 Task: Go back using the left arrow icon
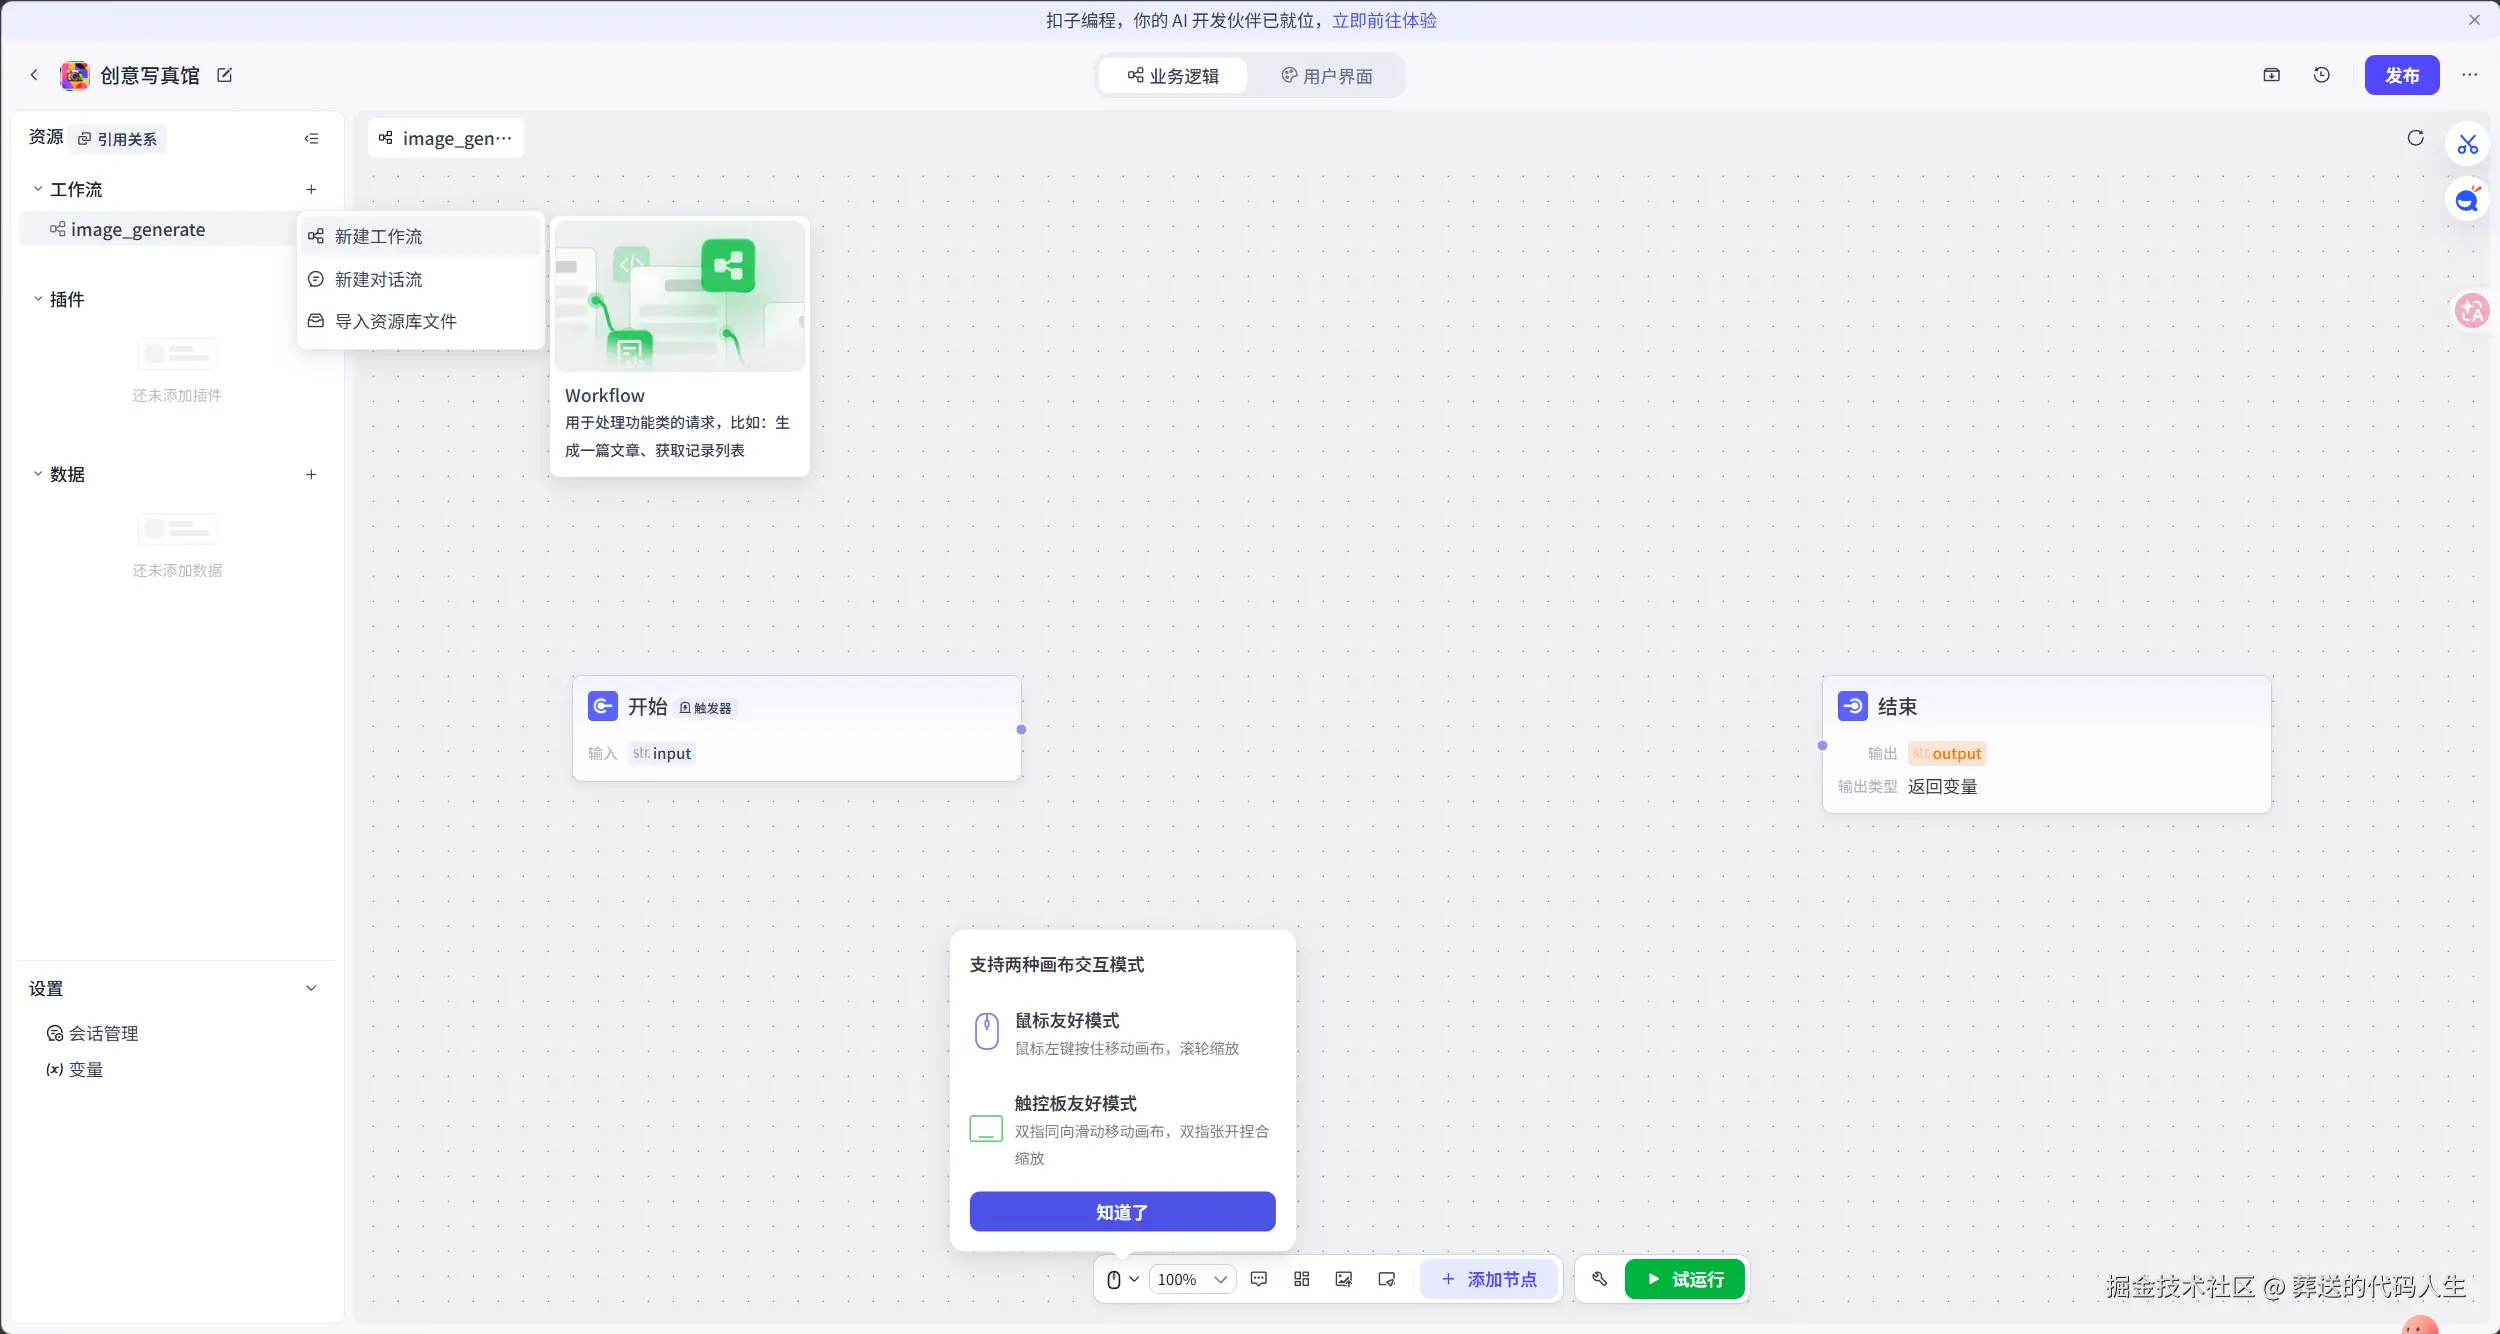(x=34, y=75)
